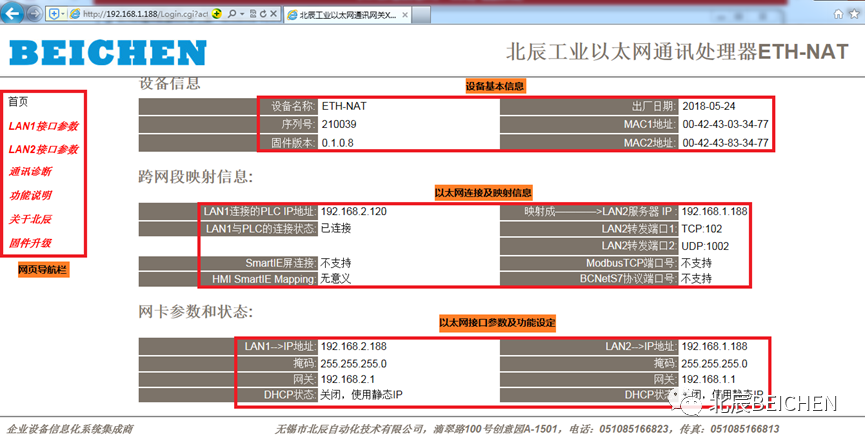Screen dimensions: 865x441
Task: Expand the search dropdown arrow beside magnifier
Action: pos(242,14)
